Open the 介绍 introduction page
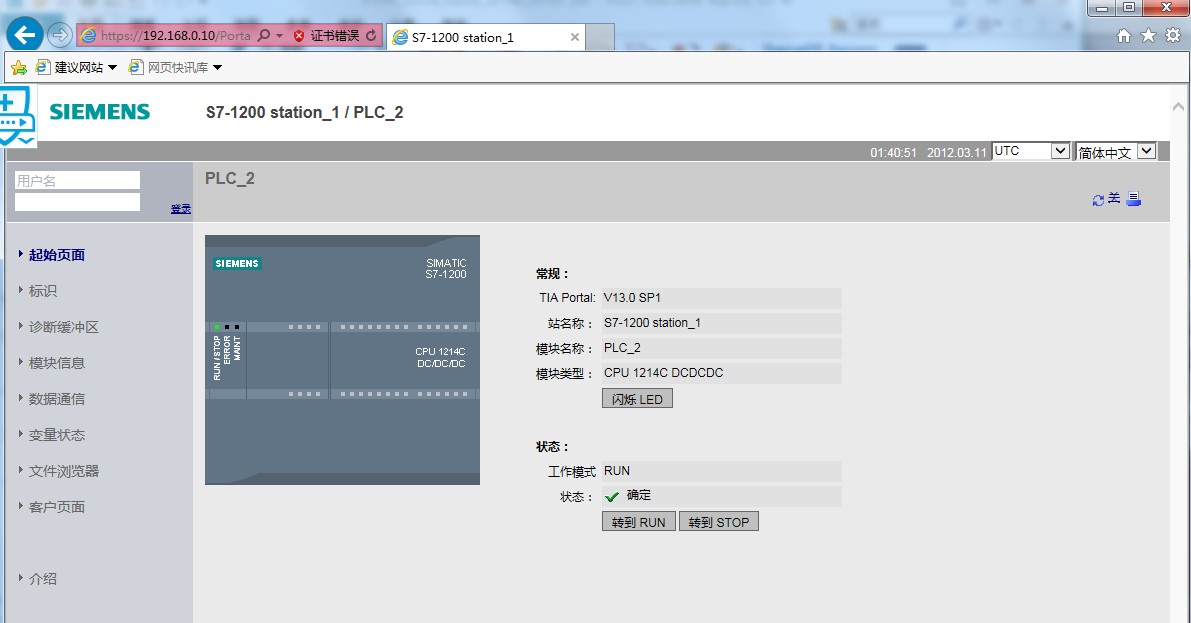Viewport: 1191px width, 623px height. click(43, 579)
